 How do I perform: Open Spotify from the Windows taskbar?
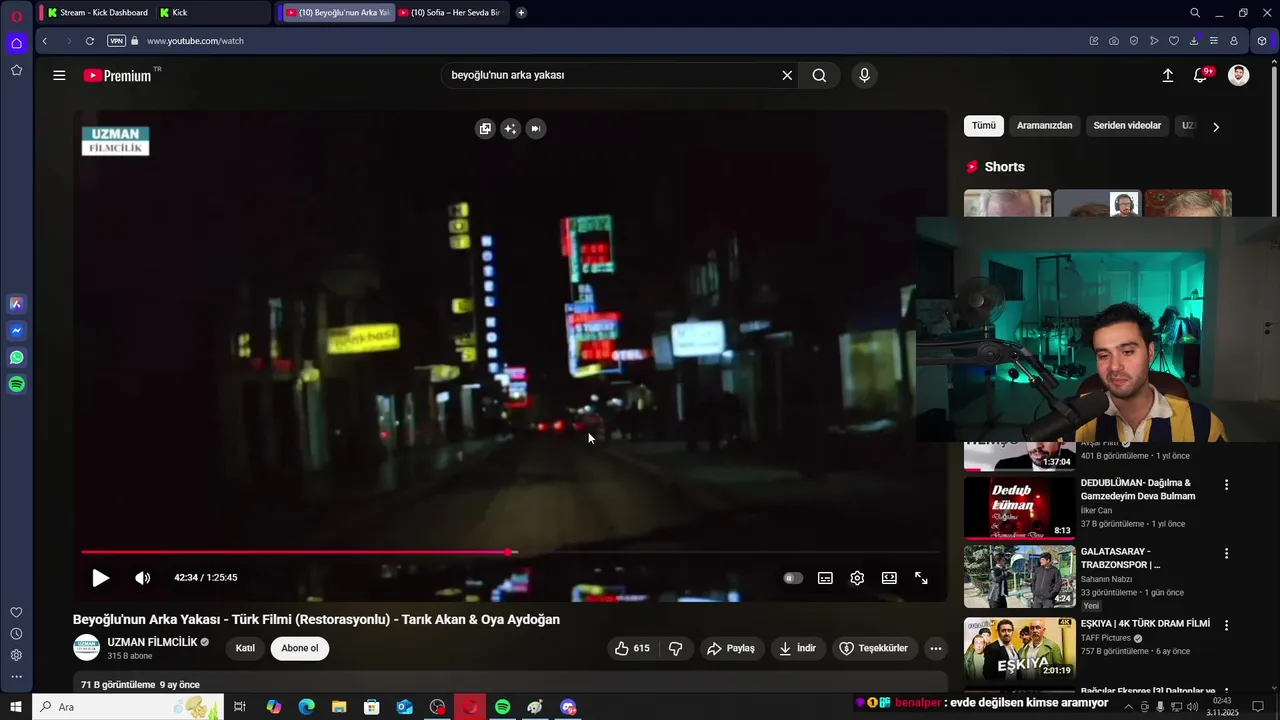[x=502, y=707]
